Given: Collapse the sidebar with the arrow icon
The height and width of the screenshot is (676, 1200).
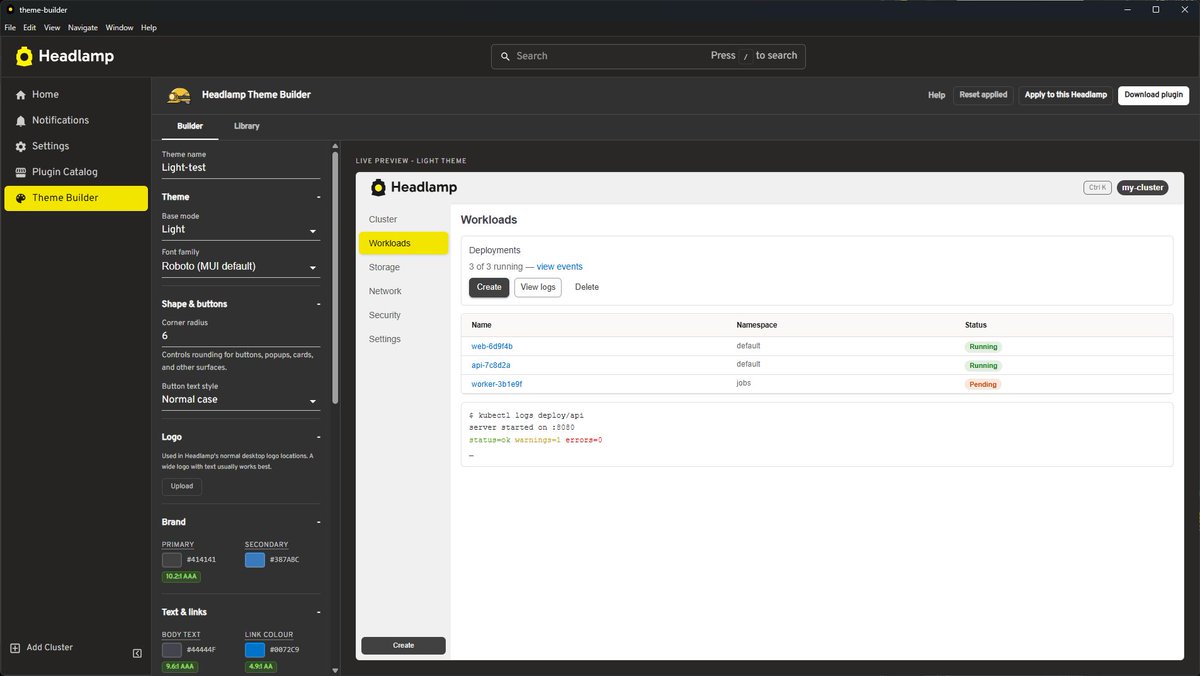Looking at the screenshot, I should pos(137,653).
